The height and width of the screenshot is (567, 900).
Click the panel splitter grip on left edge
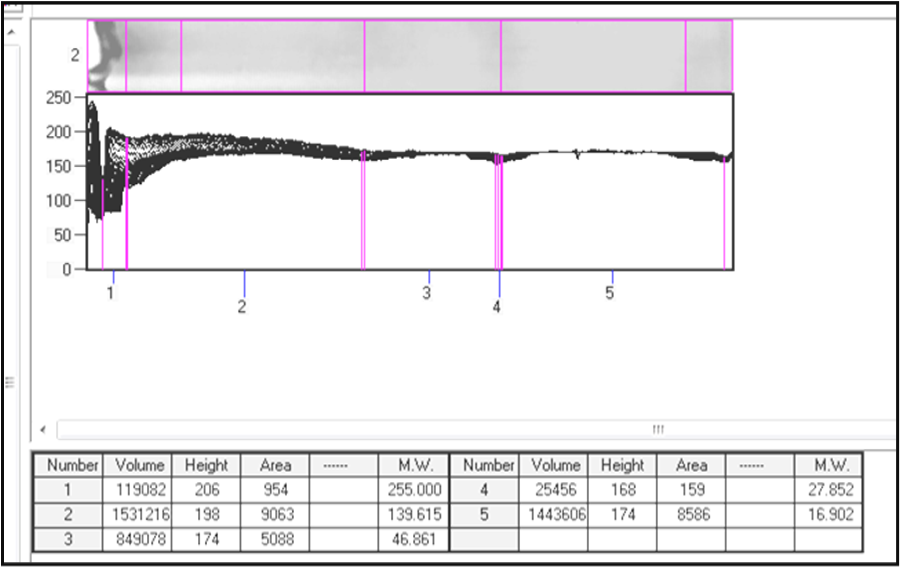[x=10, y=382]
